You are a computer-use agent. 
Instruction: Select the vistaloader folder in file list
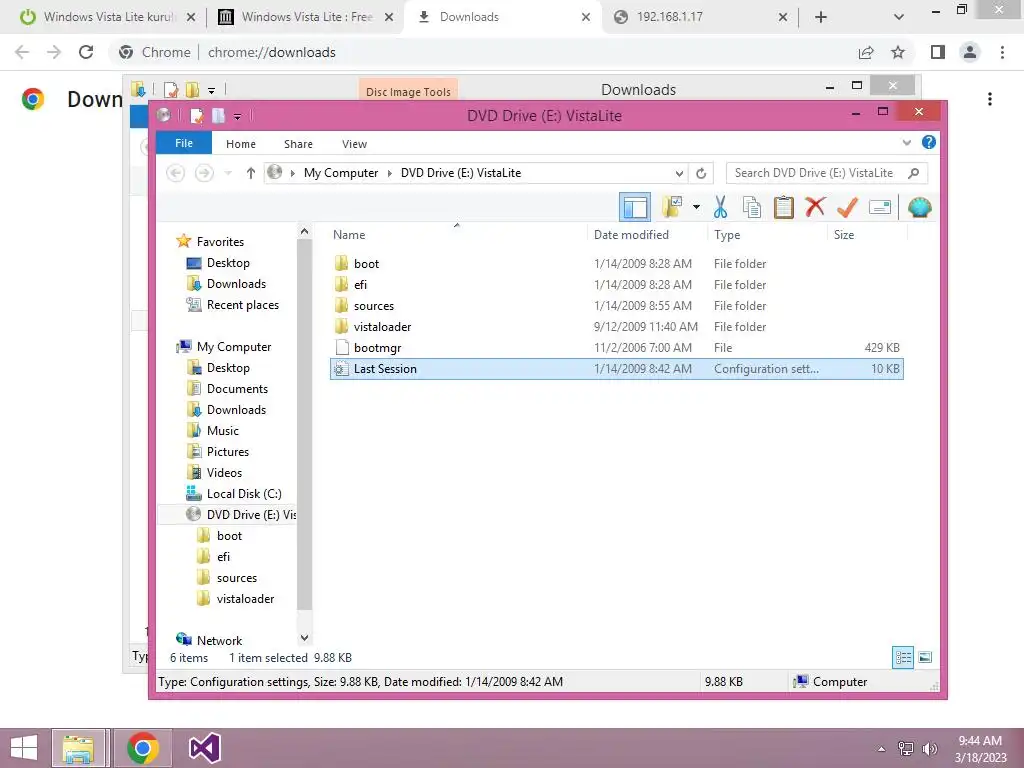click(x=617, y=327)
